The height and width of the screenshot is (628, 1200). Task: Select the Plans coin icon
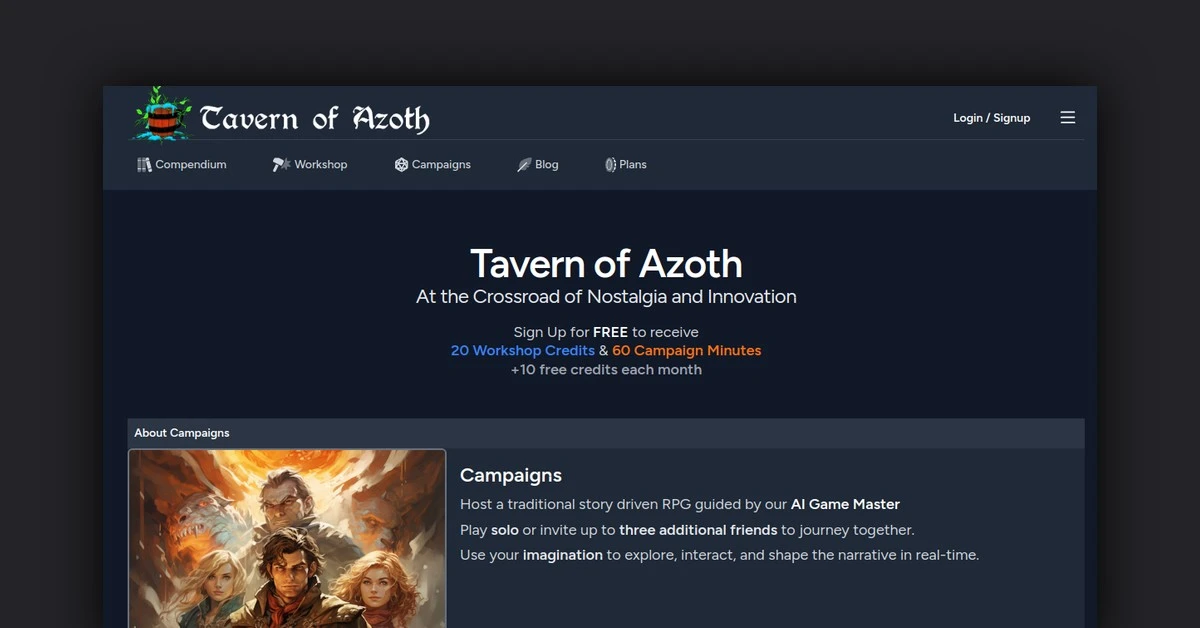(609, 164)
